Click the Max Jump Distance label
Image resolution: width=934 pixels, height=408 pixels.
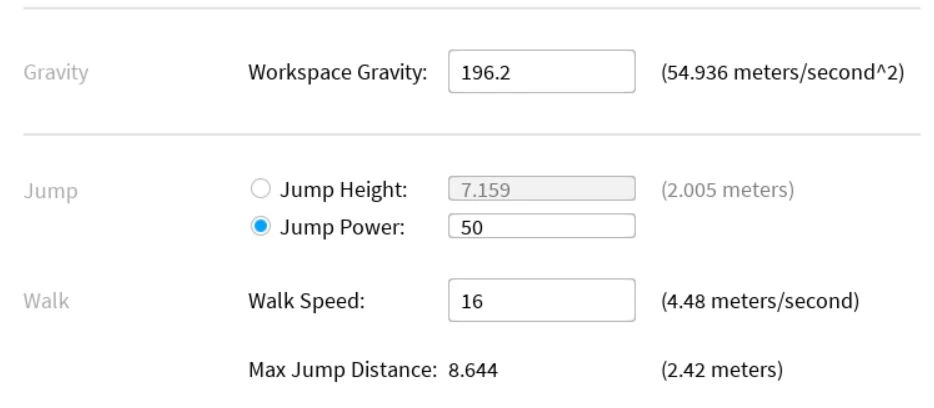[x=342, y=370]
